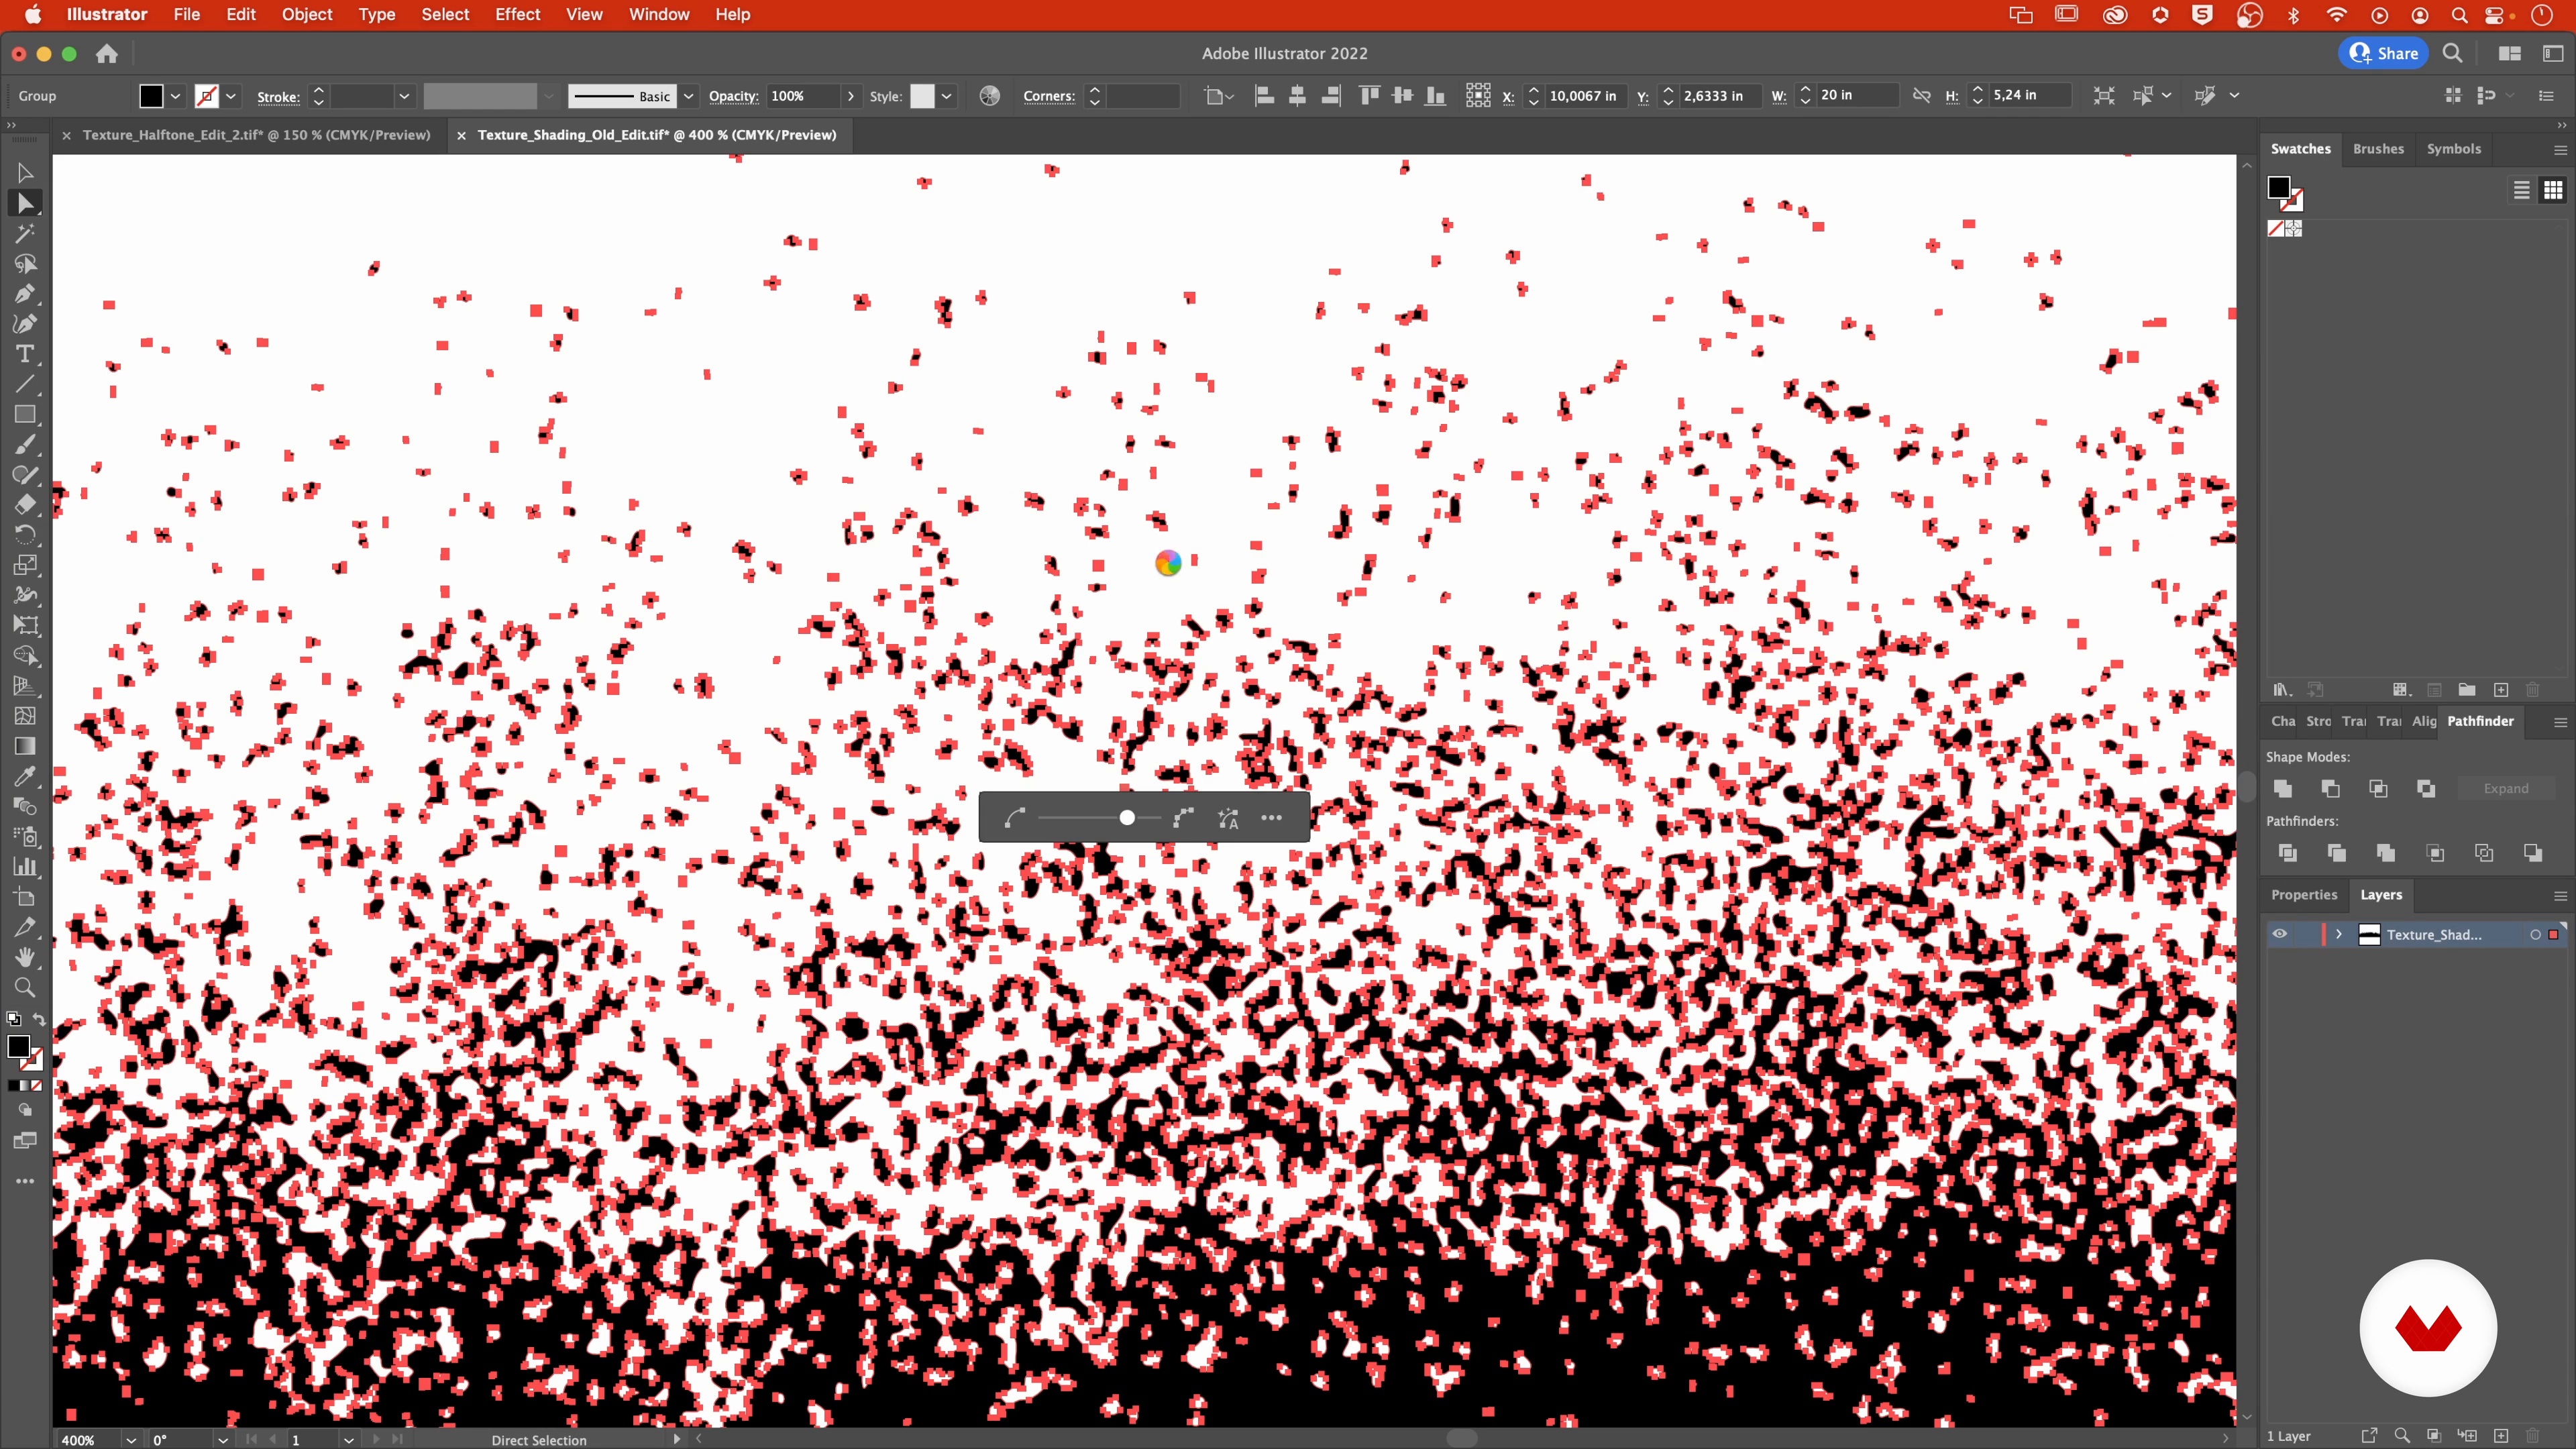The height and width of the screenshot is (1449, 2576).
Task: Toggle auto-corner points in floating smooth bar
Action: tap(1229, 818)
